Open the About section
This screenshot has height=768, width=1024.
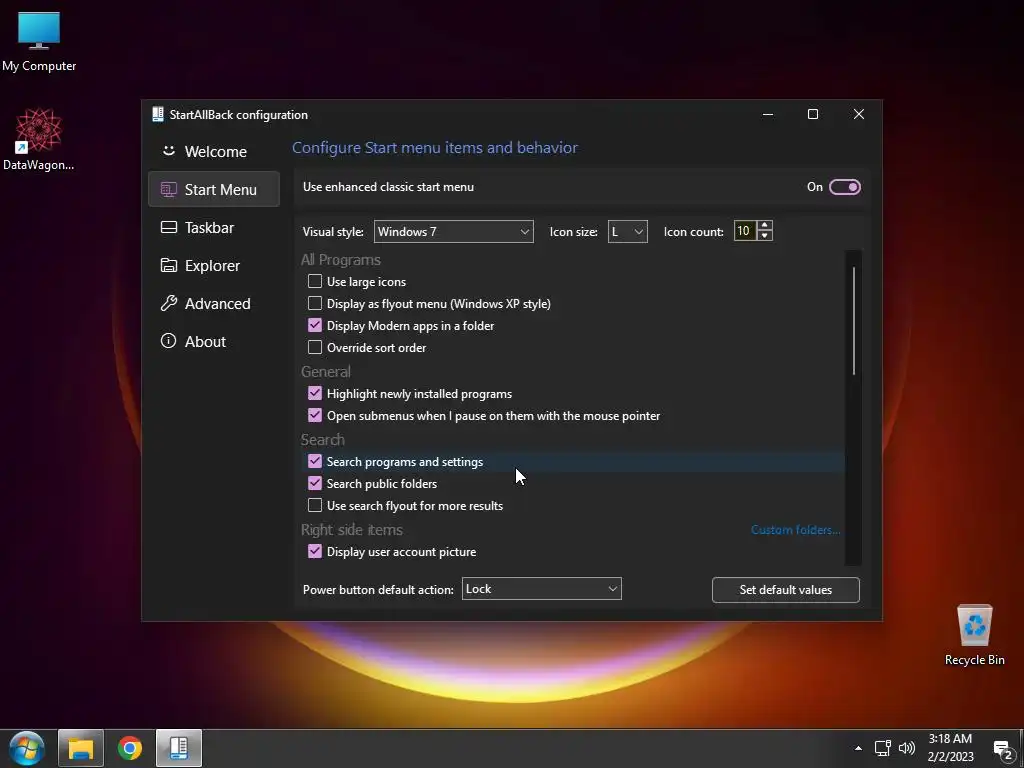pos(214,342)
